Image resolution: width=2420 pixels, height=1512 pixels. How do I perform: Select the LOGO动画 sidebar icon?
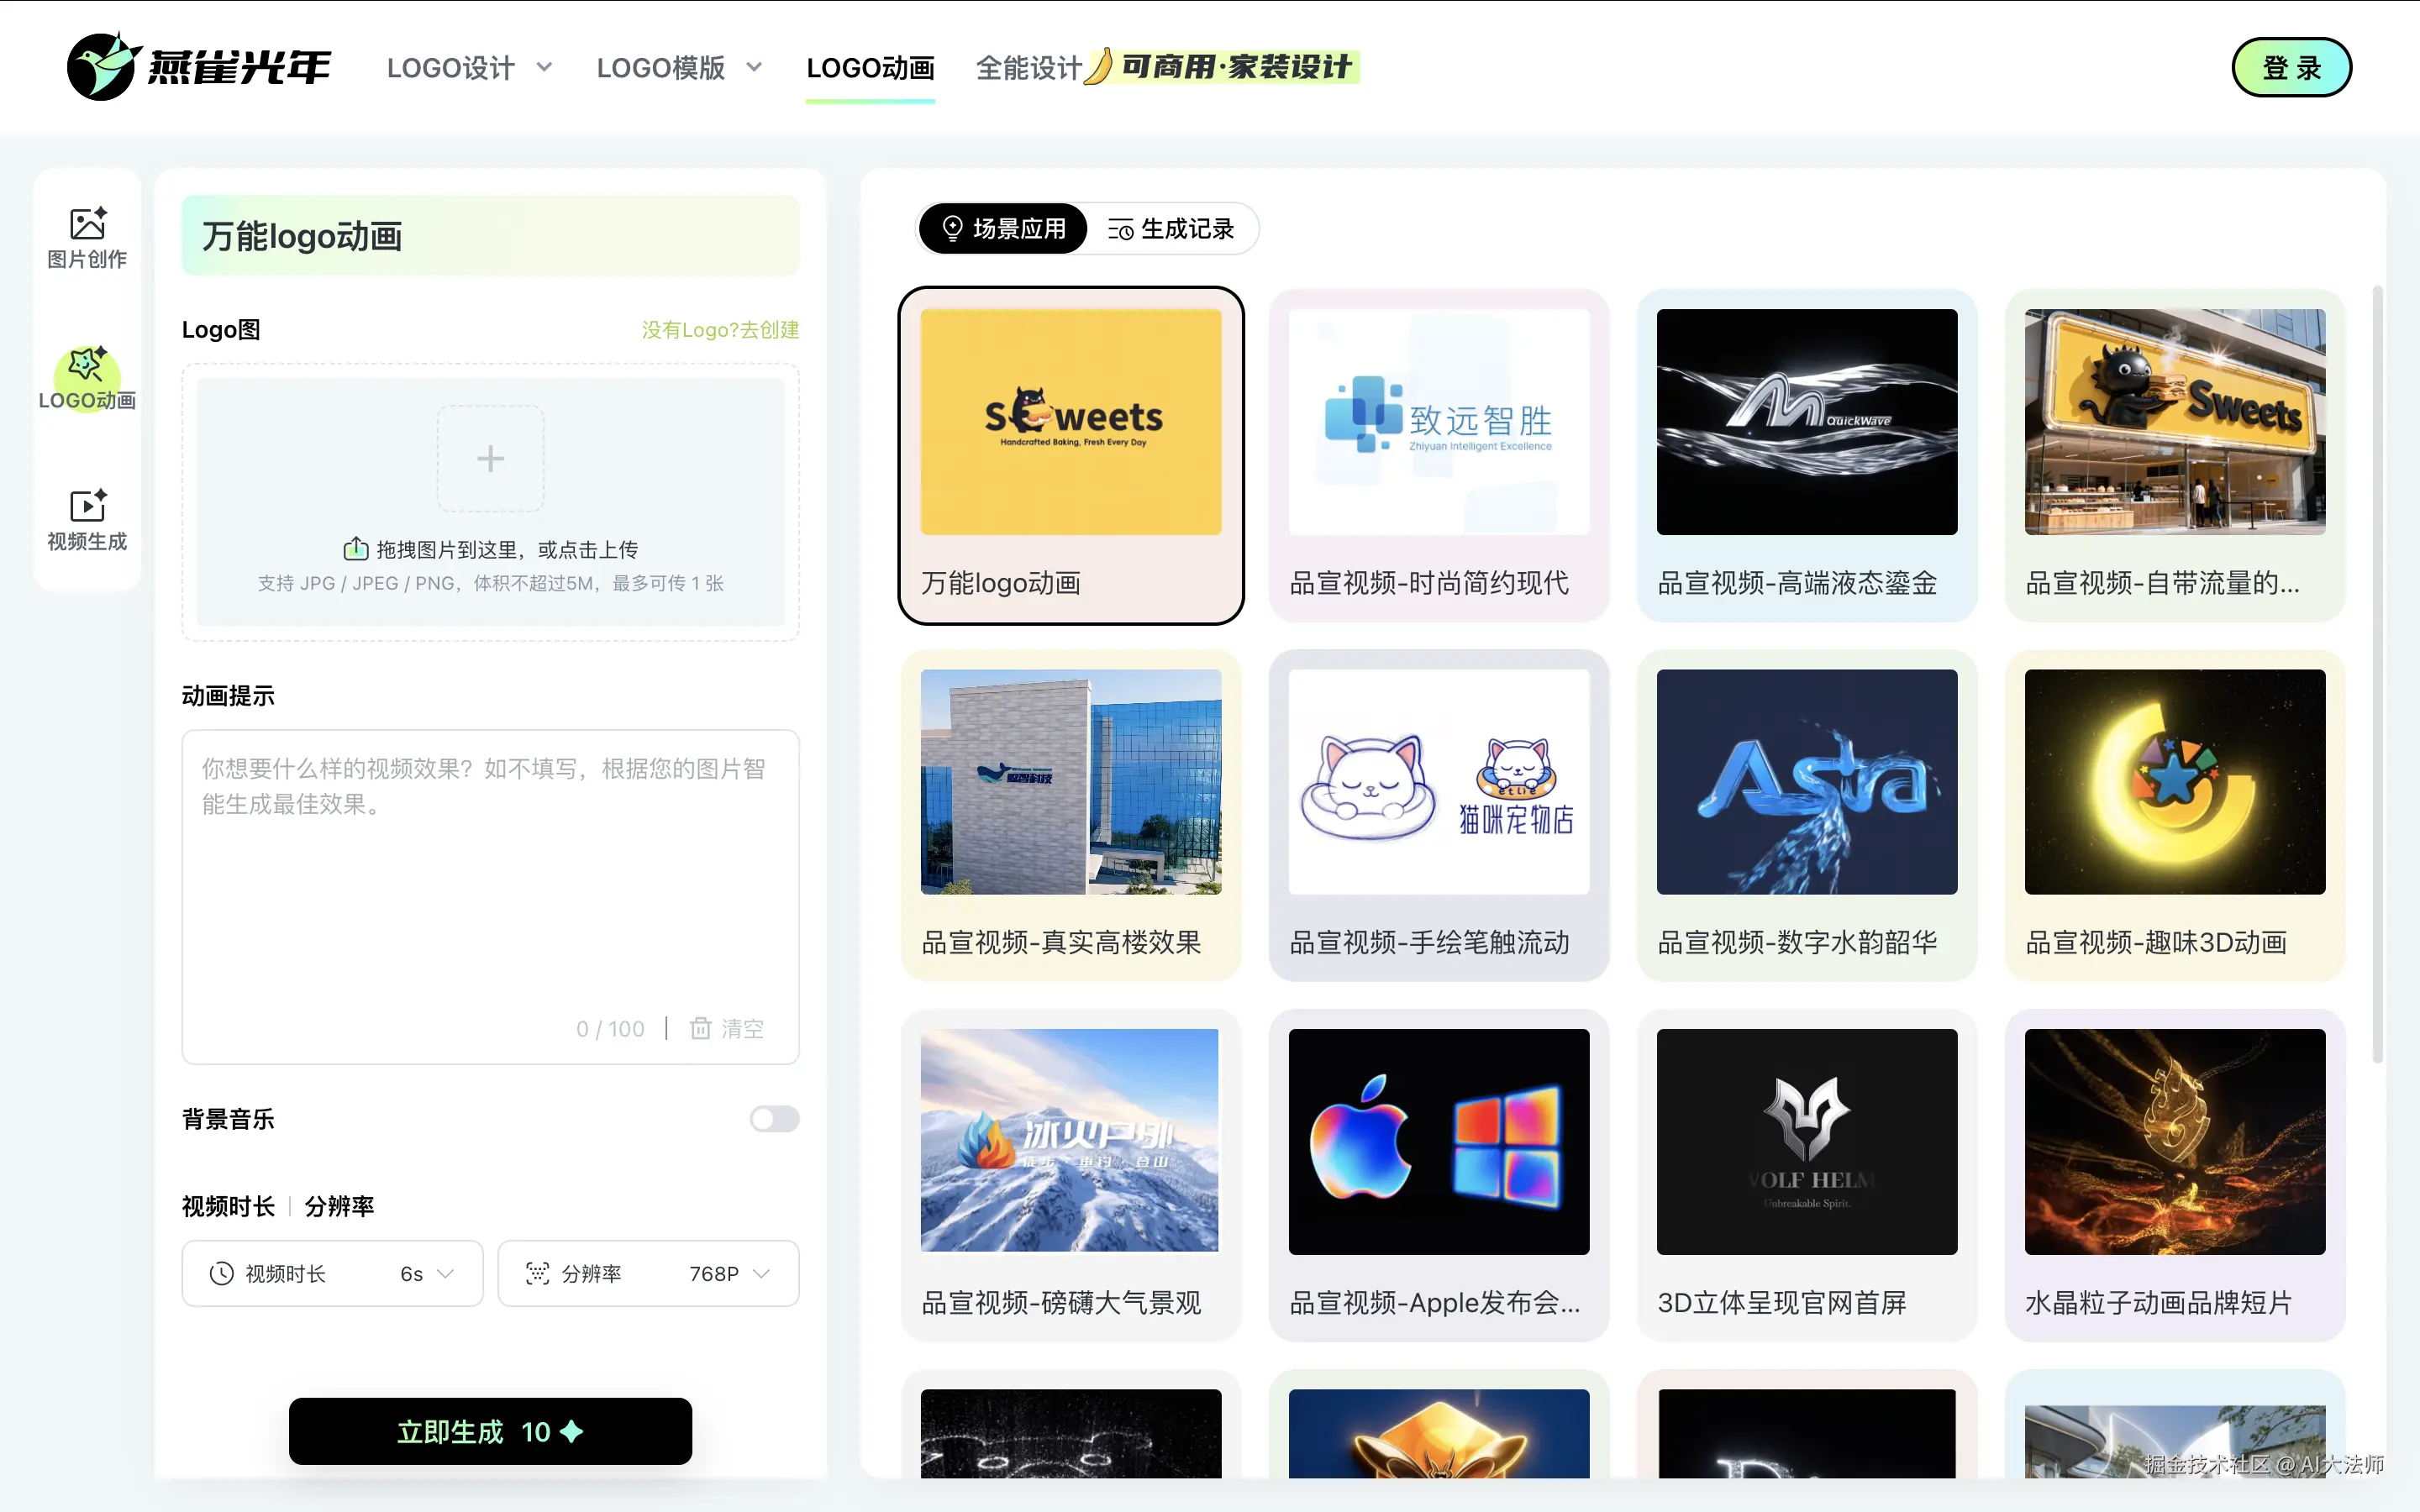87,378
